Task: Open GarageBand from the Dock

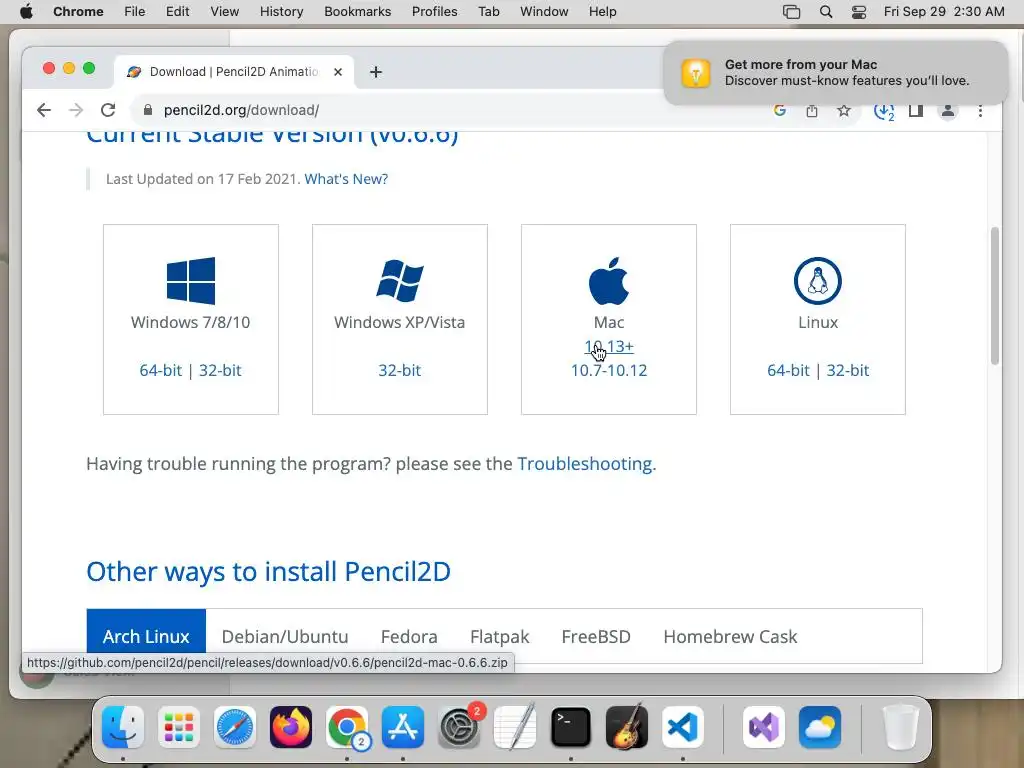Action: [627, 727]
